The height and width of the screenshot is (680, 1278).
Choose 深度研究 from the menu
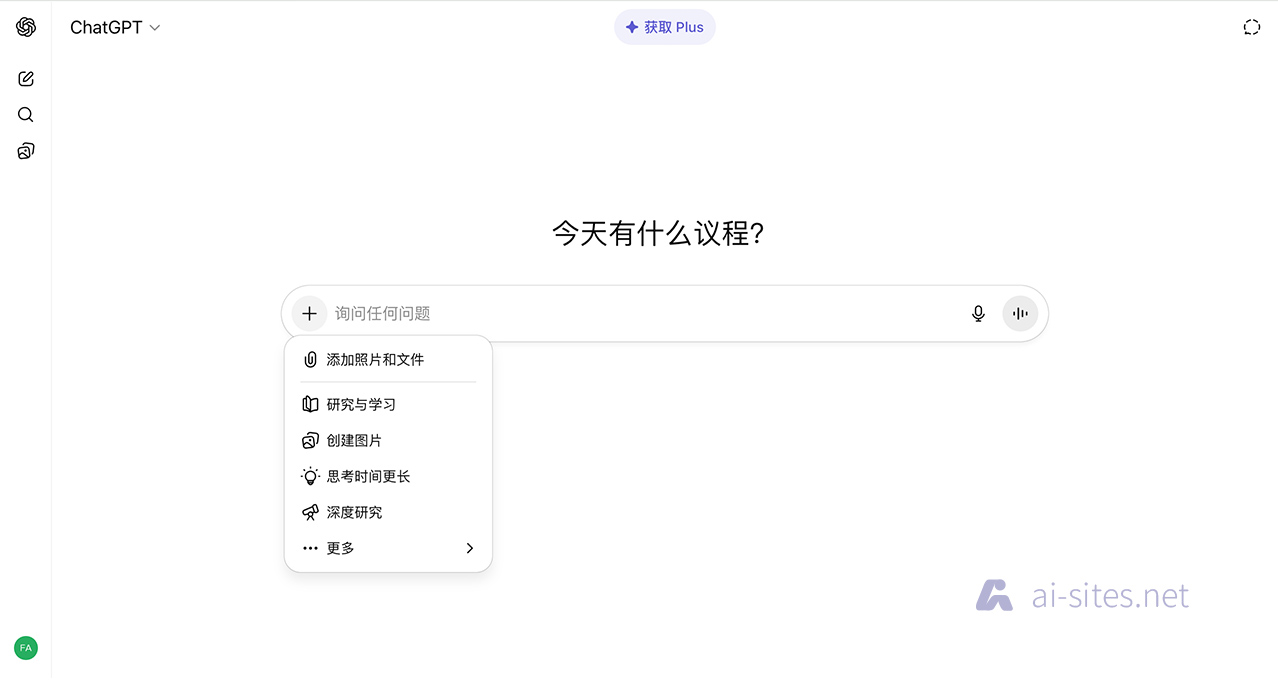[x=354, y=512]
